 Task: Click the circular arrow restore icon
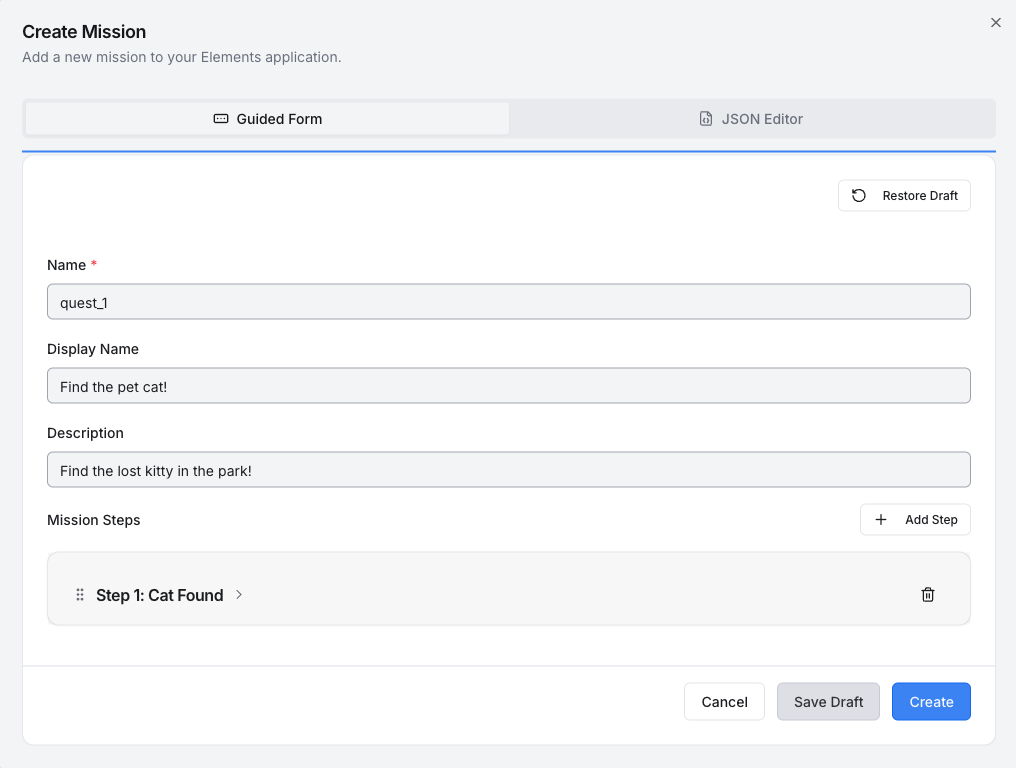point(859,196)
